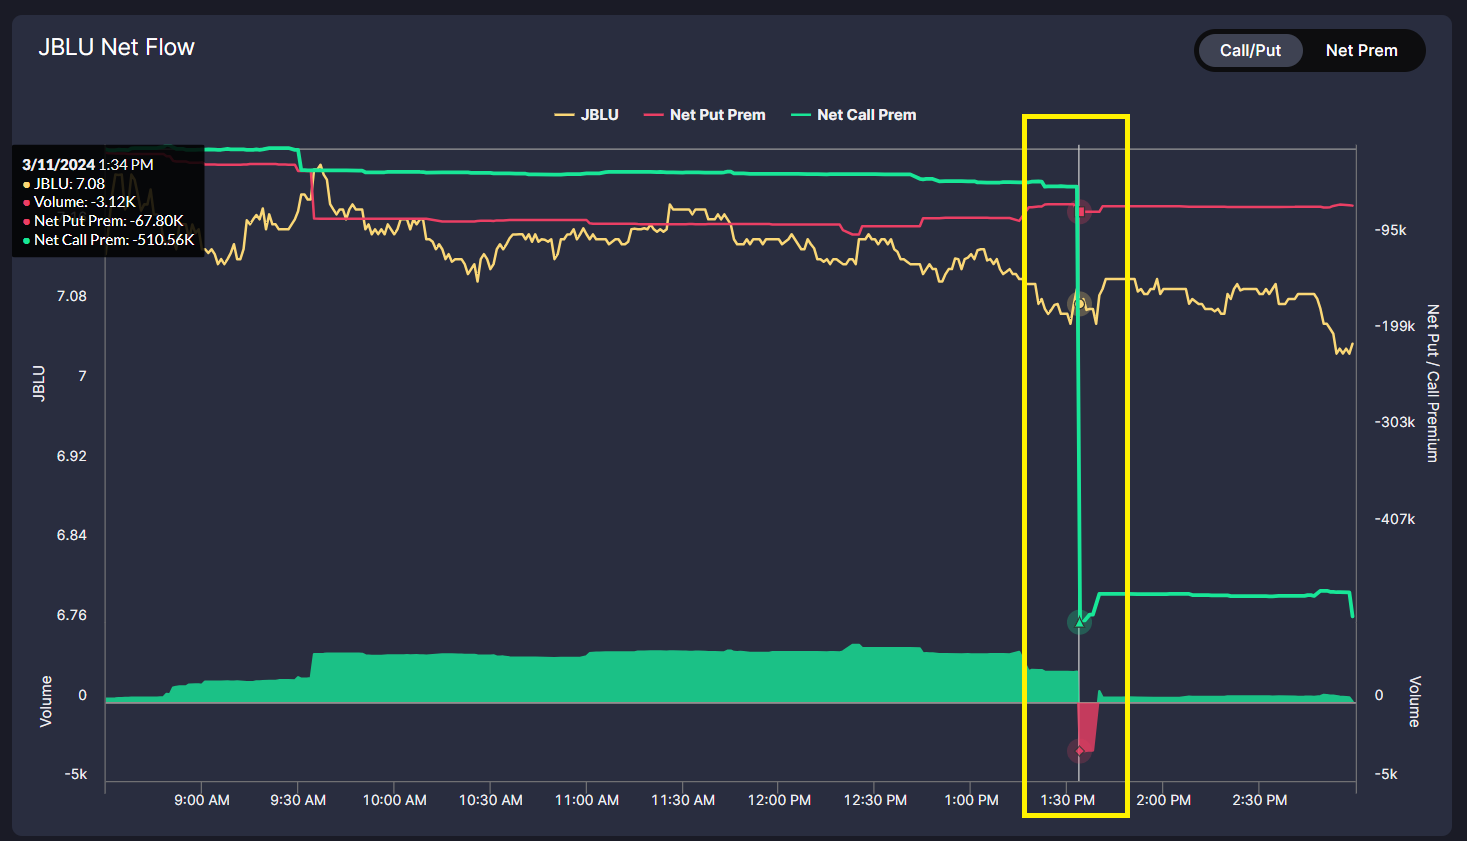
Task: Toggle the Net Call Prem legend series
Action: click(x=854, y=115)
